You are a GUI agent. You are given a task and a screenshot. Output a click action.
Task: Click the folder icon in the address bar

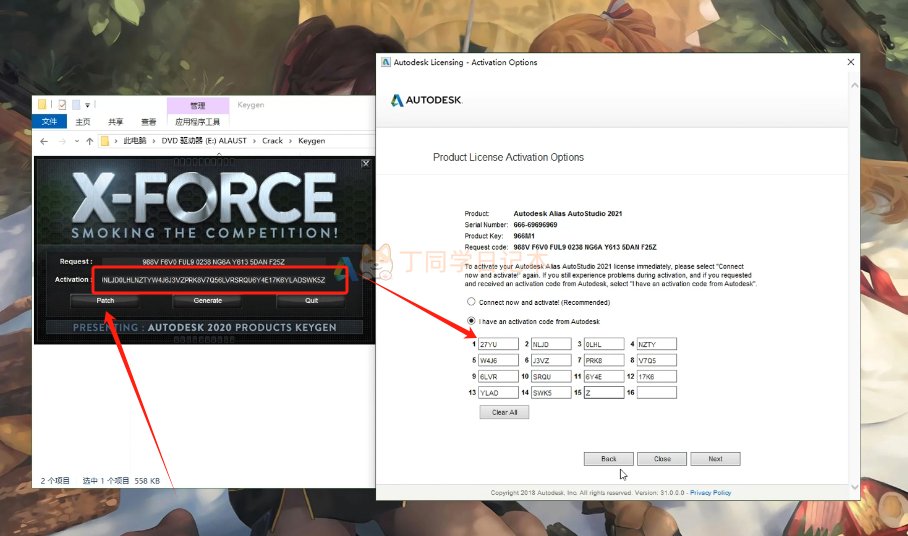(105, 141)
